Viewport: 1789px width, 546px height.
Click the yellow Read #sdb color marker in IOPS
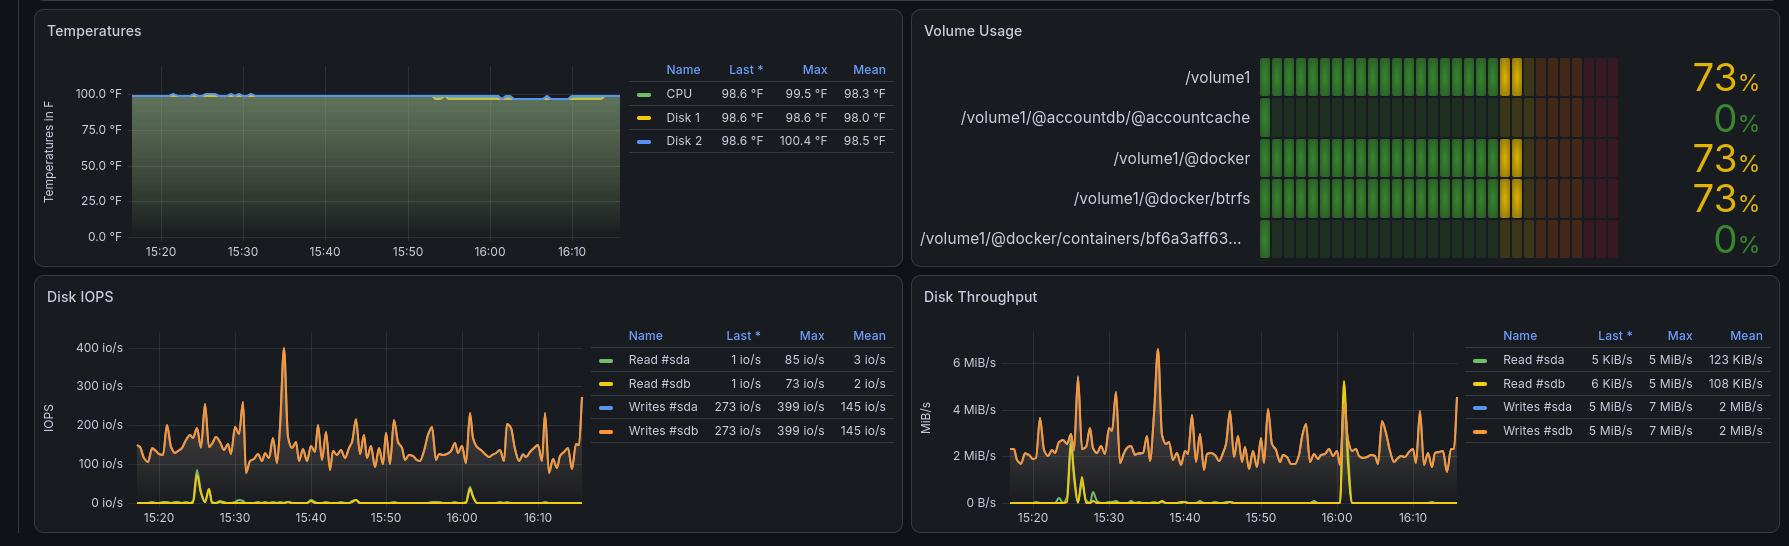tap(606, 384)
